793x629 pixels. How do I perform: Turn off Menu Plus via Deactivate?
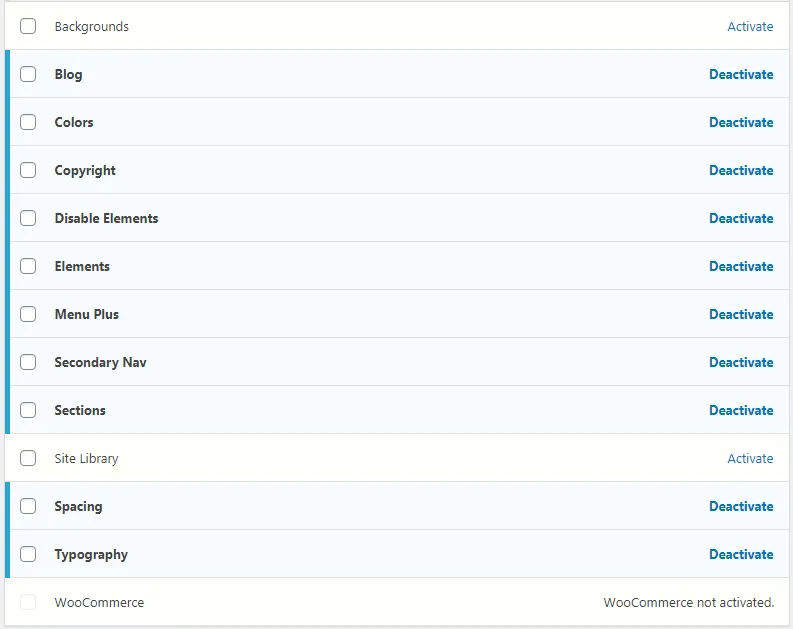pyautogui.click(x=741, y=314)
